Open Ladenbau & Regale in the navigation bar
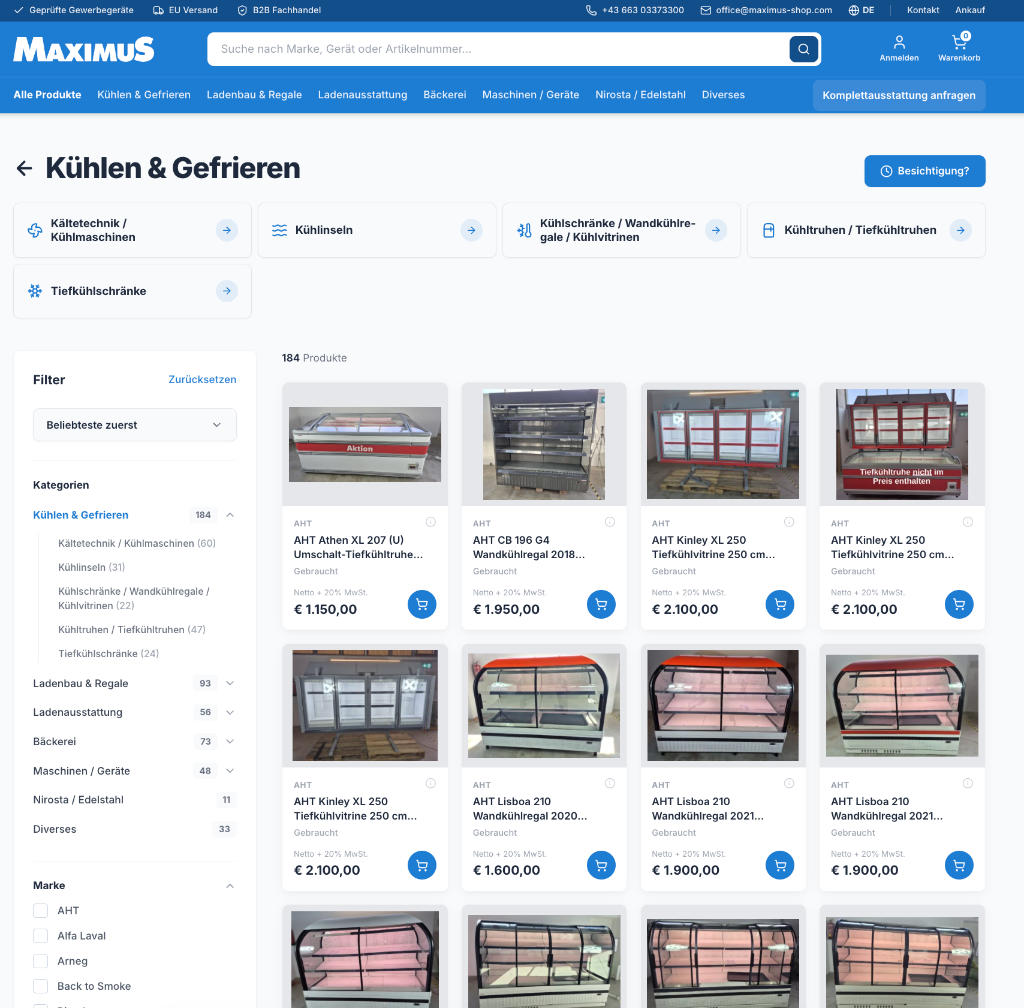 click(x=254, y=95)
